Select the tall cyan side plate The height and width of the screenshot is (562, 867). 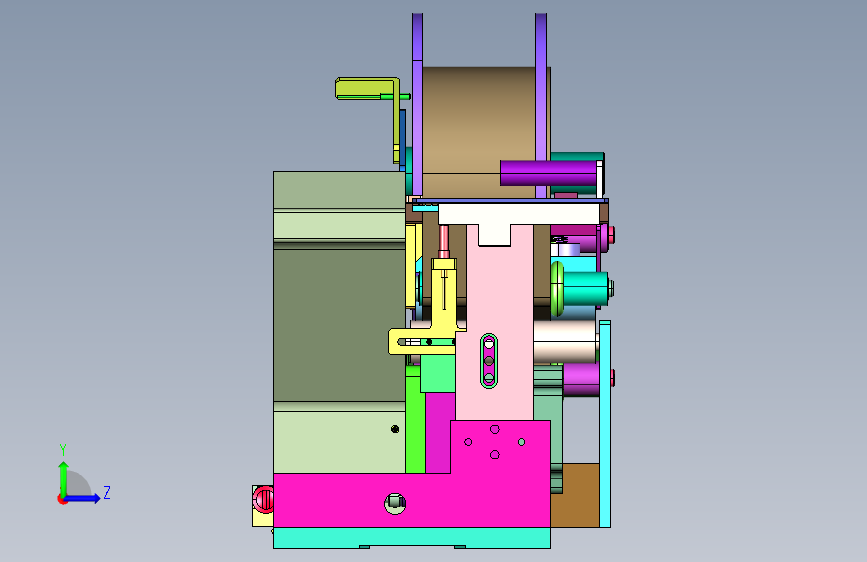coord(605,424)
